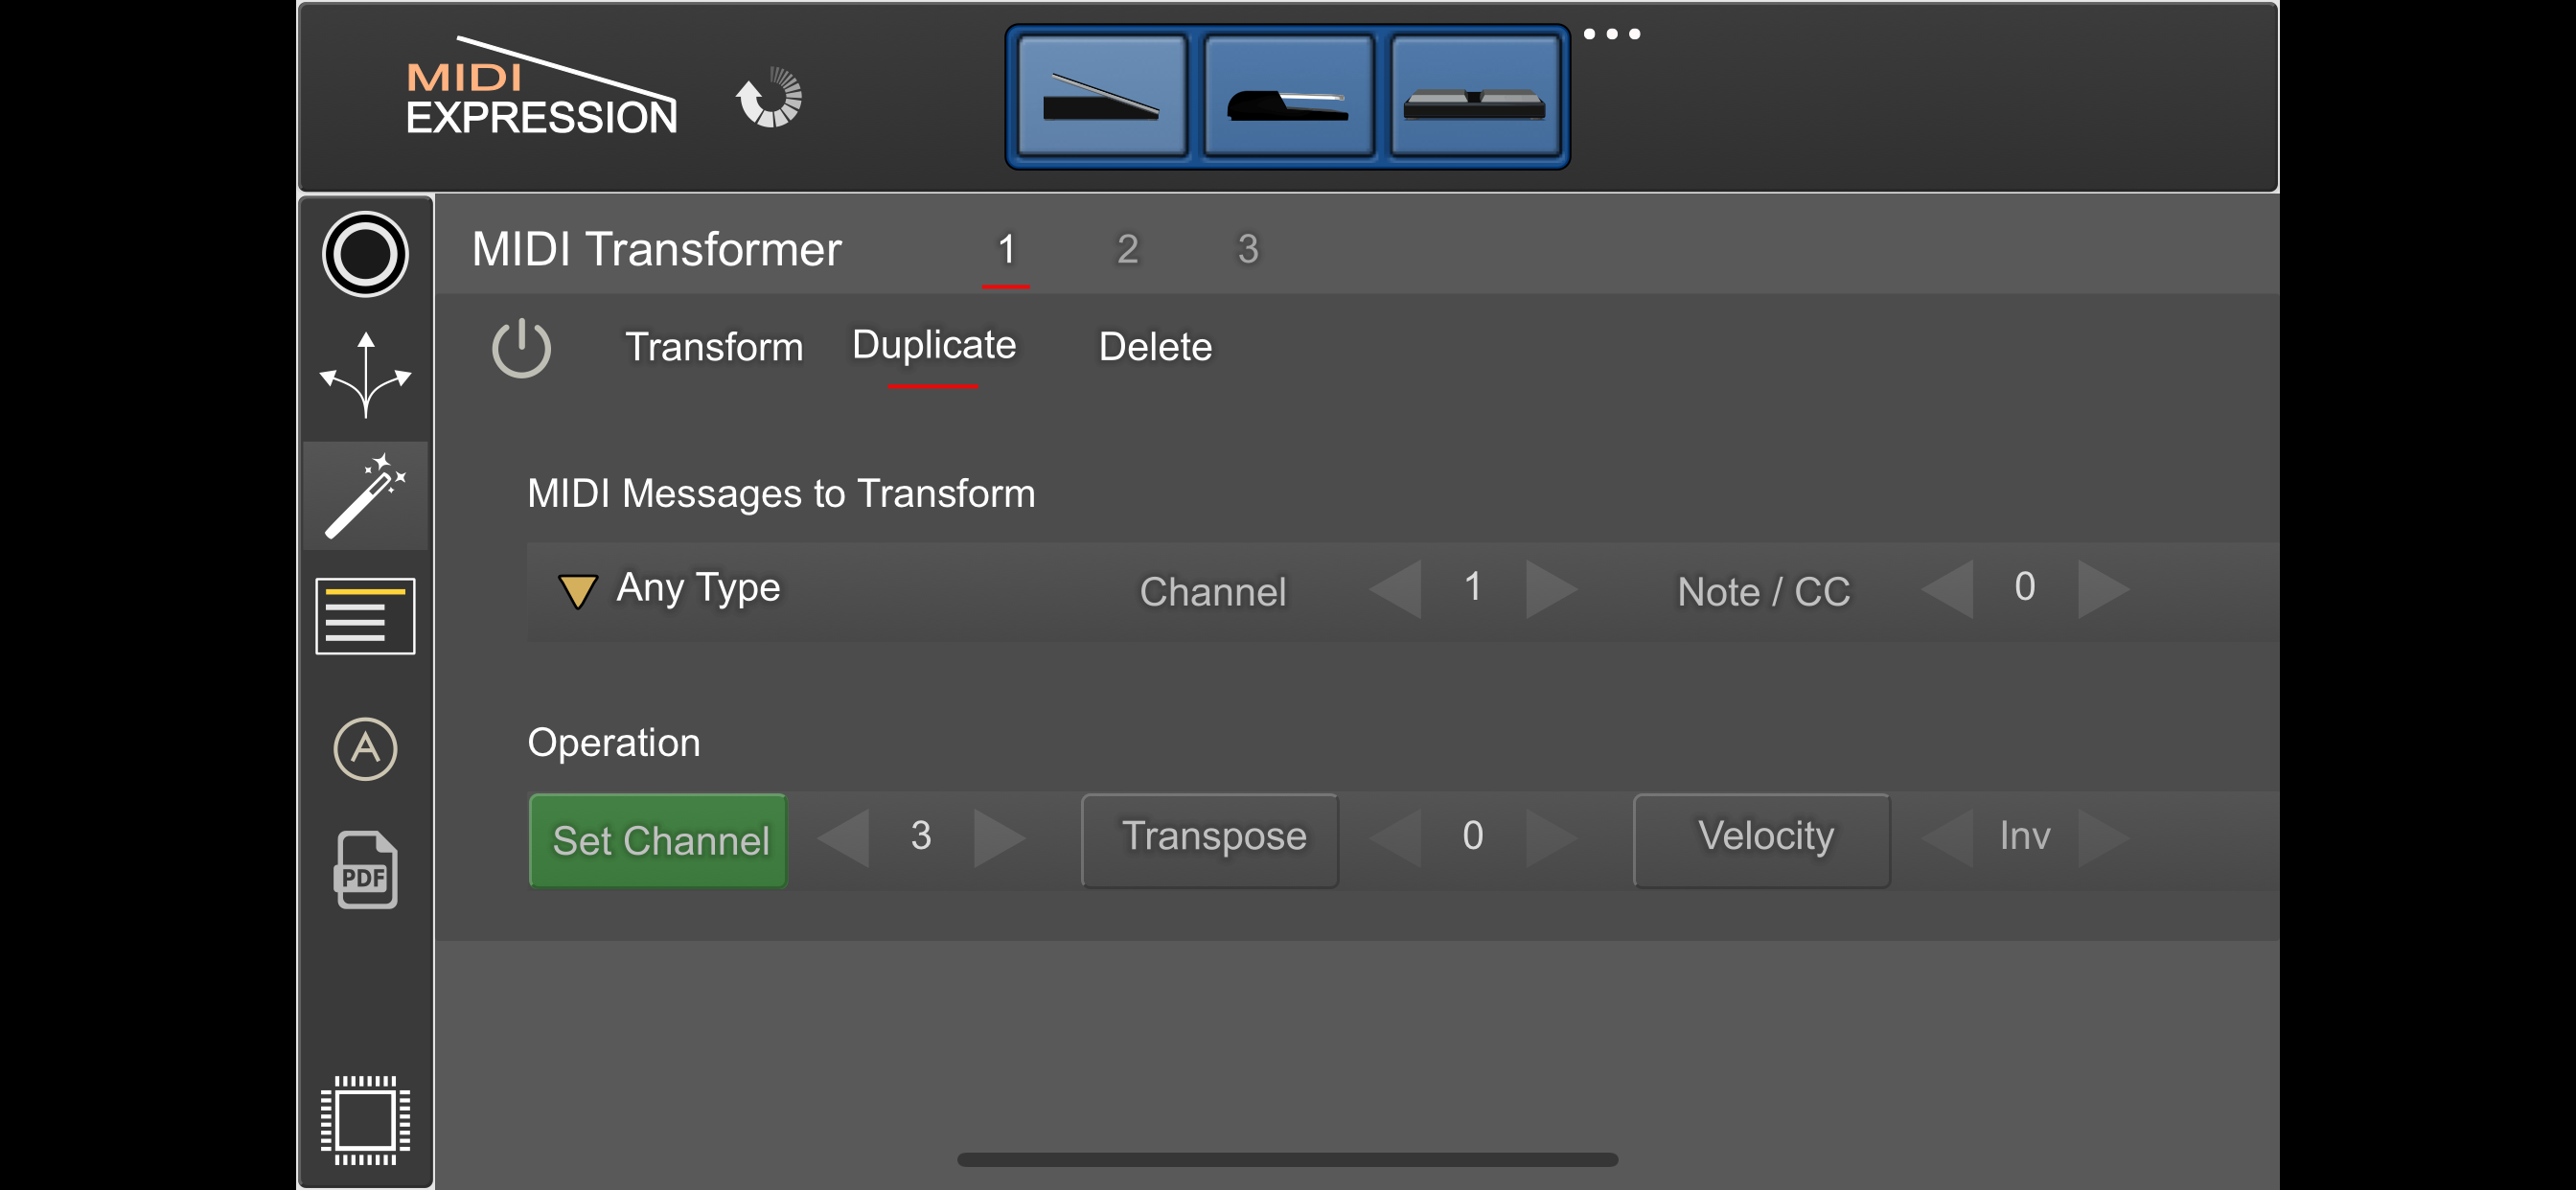This screenshot has width=2576, height=1190.
Task: Decrease the Set Channel number
Action: tap(844, 838)
